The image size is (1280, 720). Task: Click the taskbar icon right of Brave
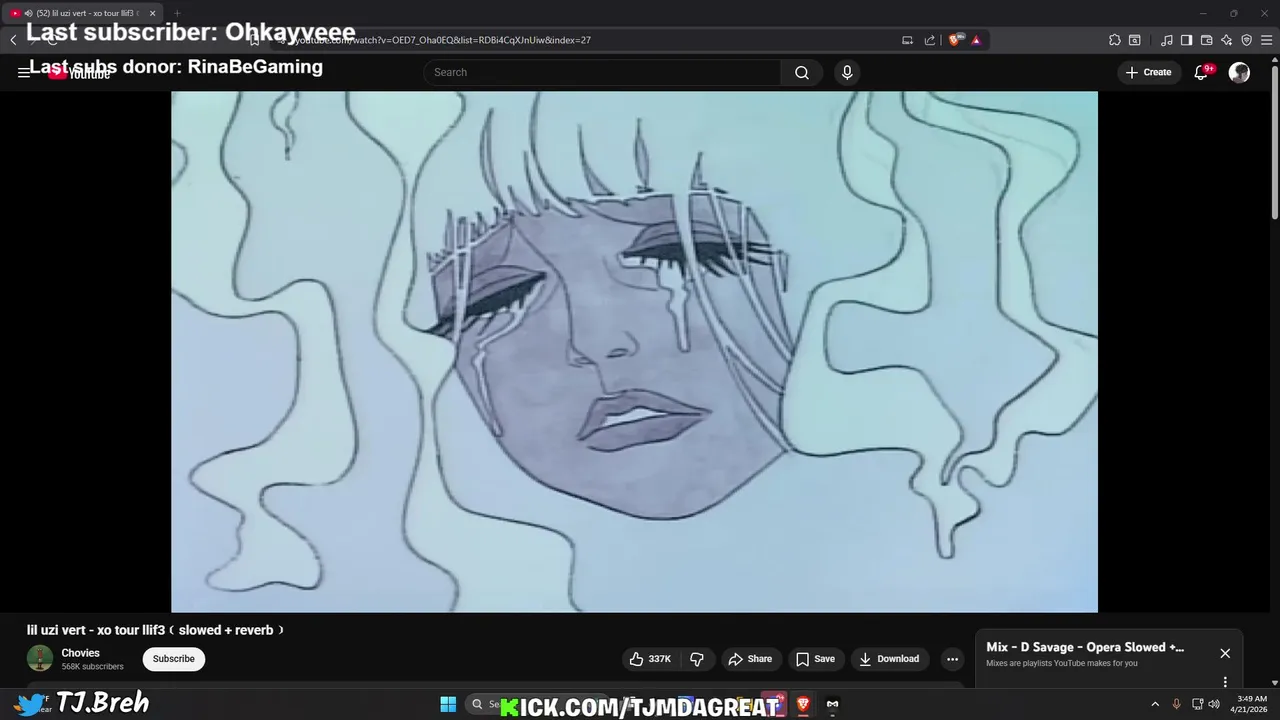832,704
